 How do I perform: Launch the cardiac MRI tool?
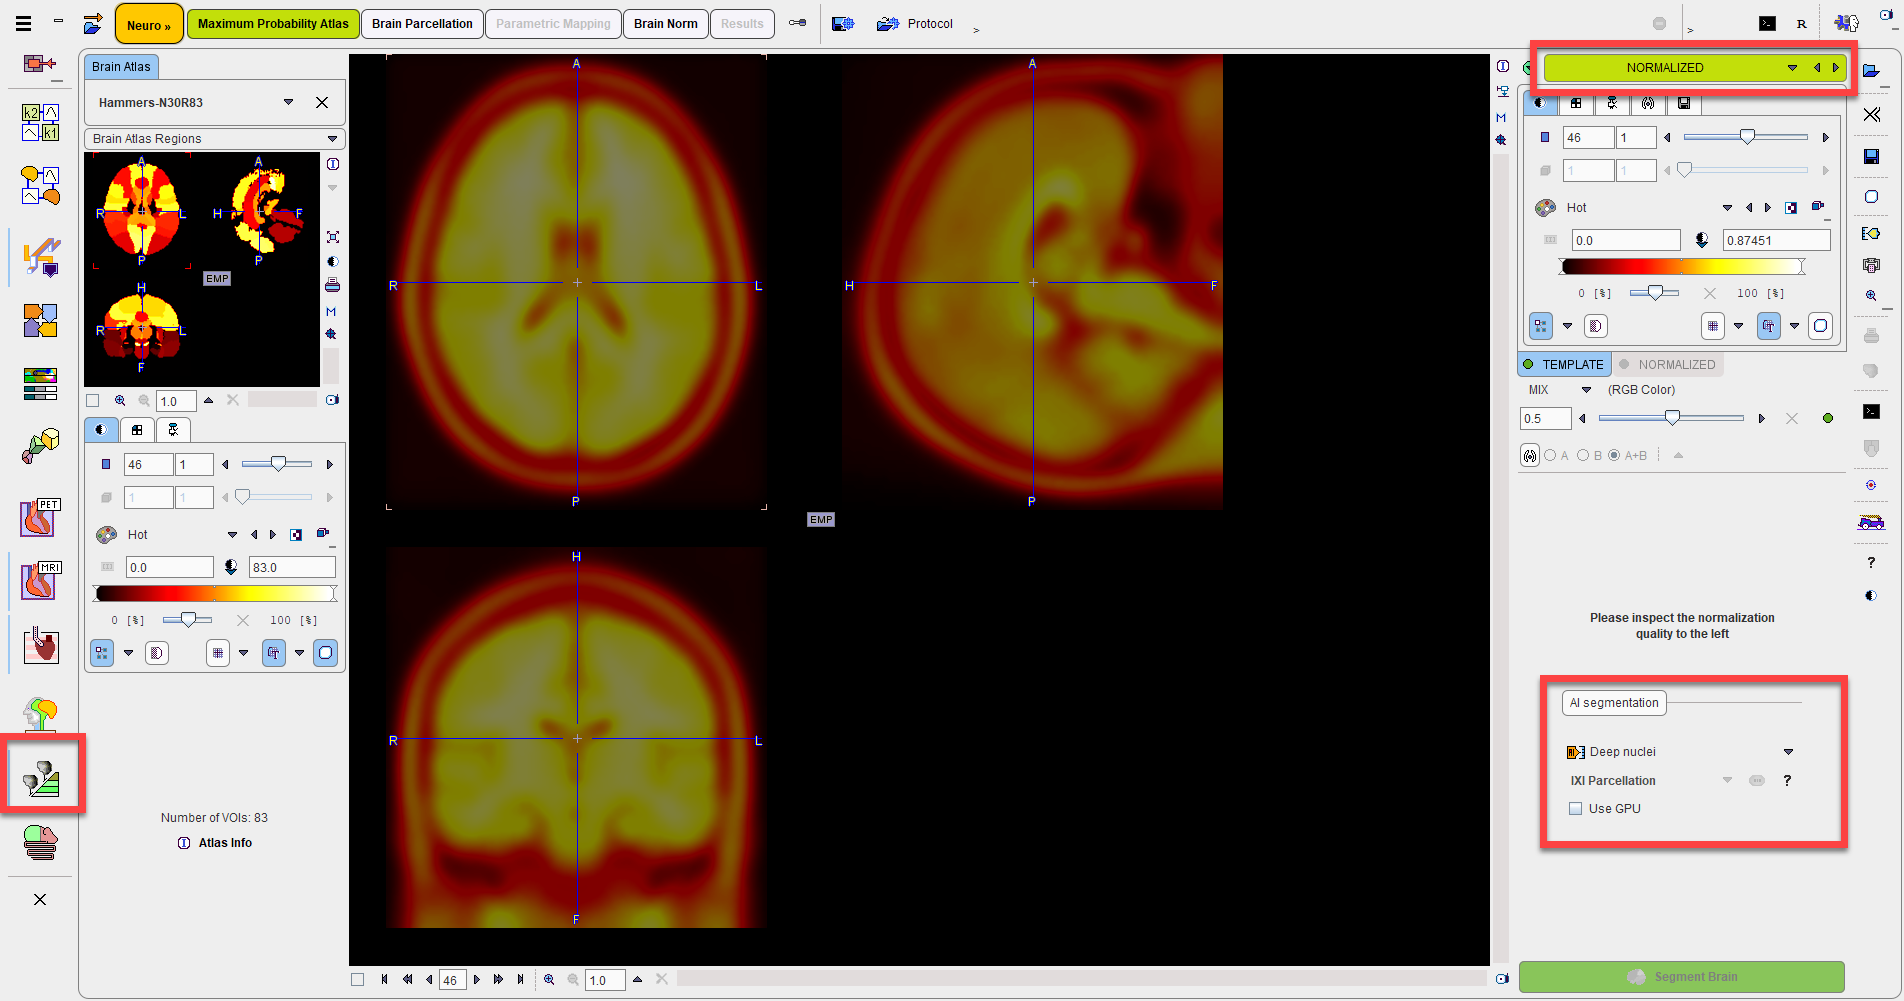pyautogui.click(x=40, y=580)
